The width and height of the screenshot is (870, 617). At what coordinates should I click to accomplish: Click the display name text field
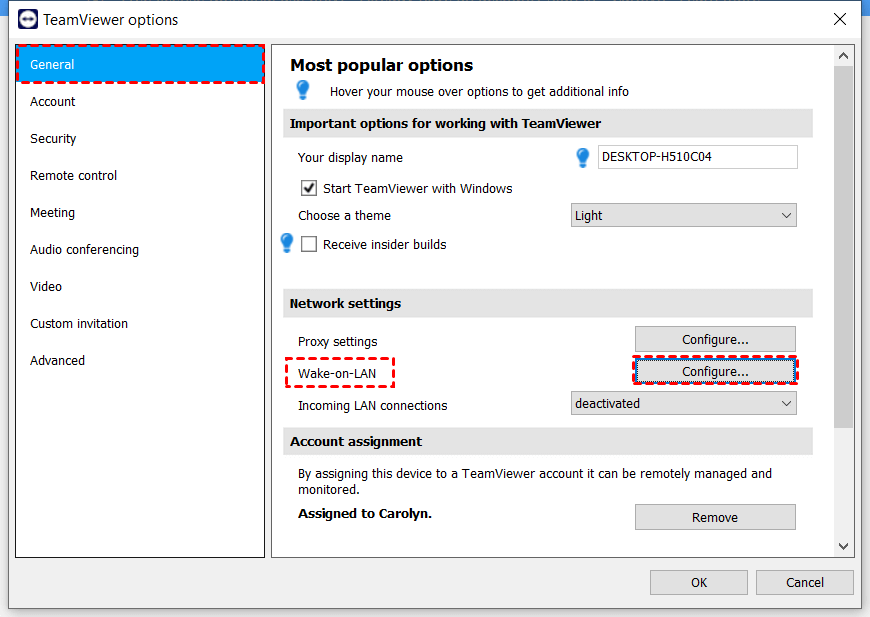click(x=697, y=157)
